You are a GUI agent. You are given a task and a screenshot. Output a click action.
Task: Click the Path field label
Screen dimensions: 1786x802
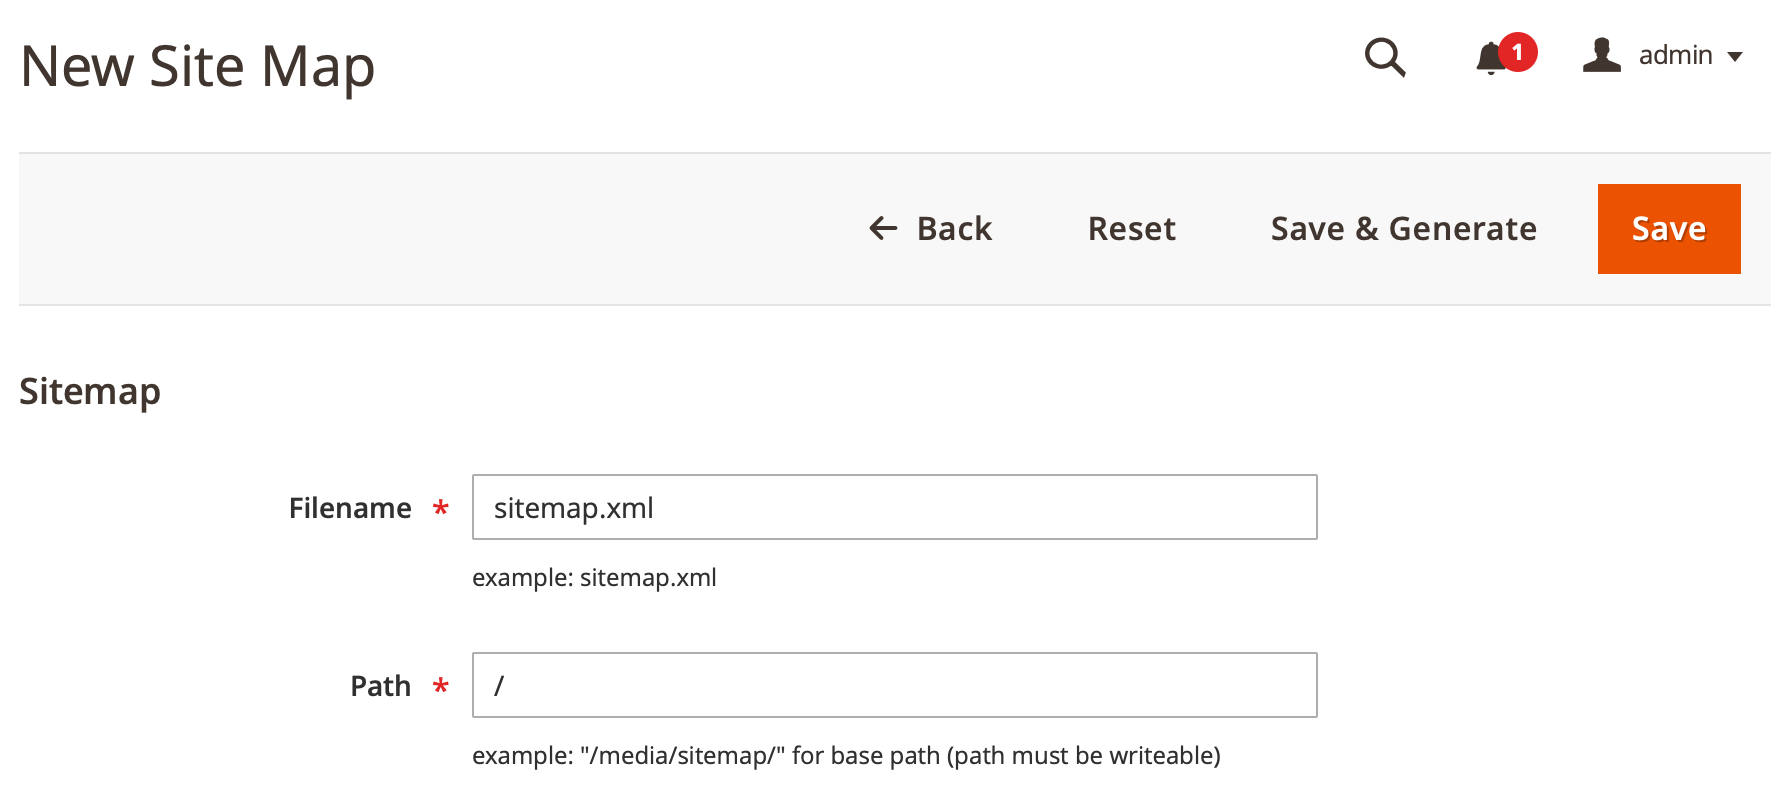tap(380, 686)
